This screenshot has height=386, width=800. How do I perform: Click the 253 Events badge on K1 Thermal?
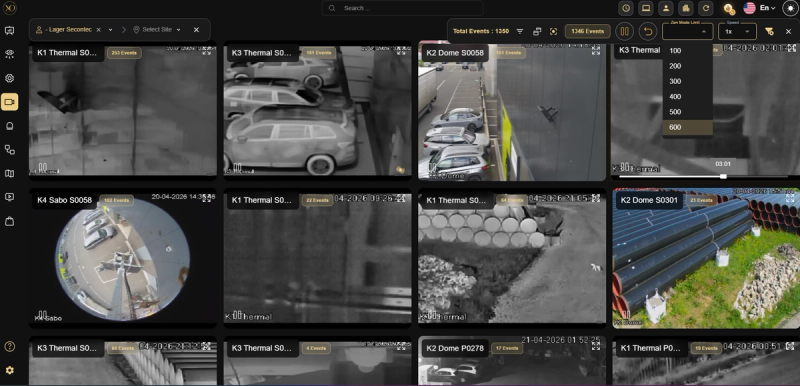coord(124,53)
